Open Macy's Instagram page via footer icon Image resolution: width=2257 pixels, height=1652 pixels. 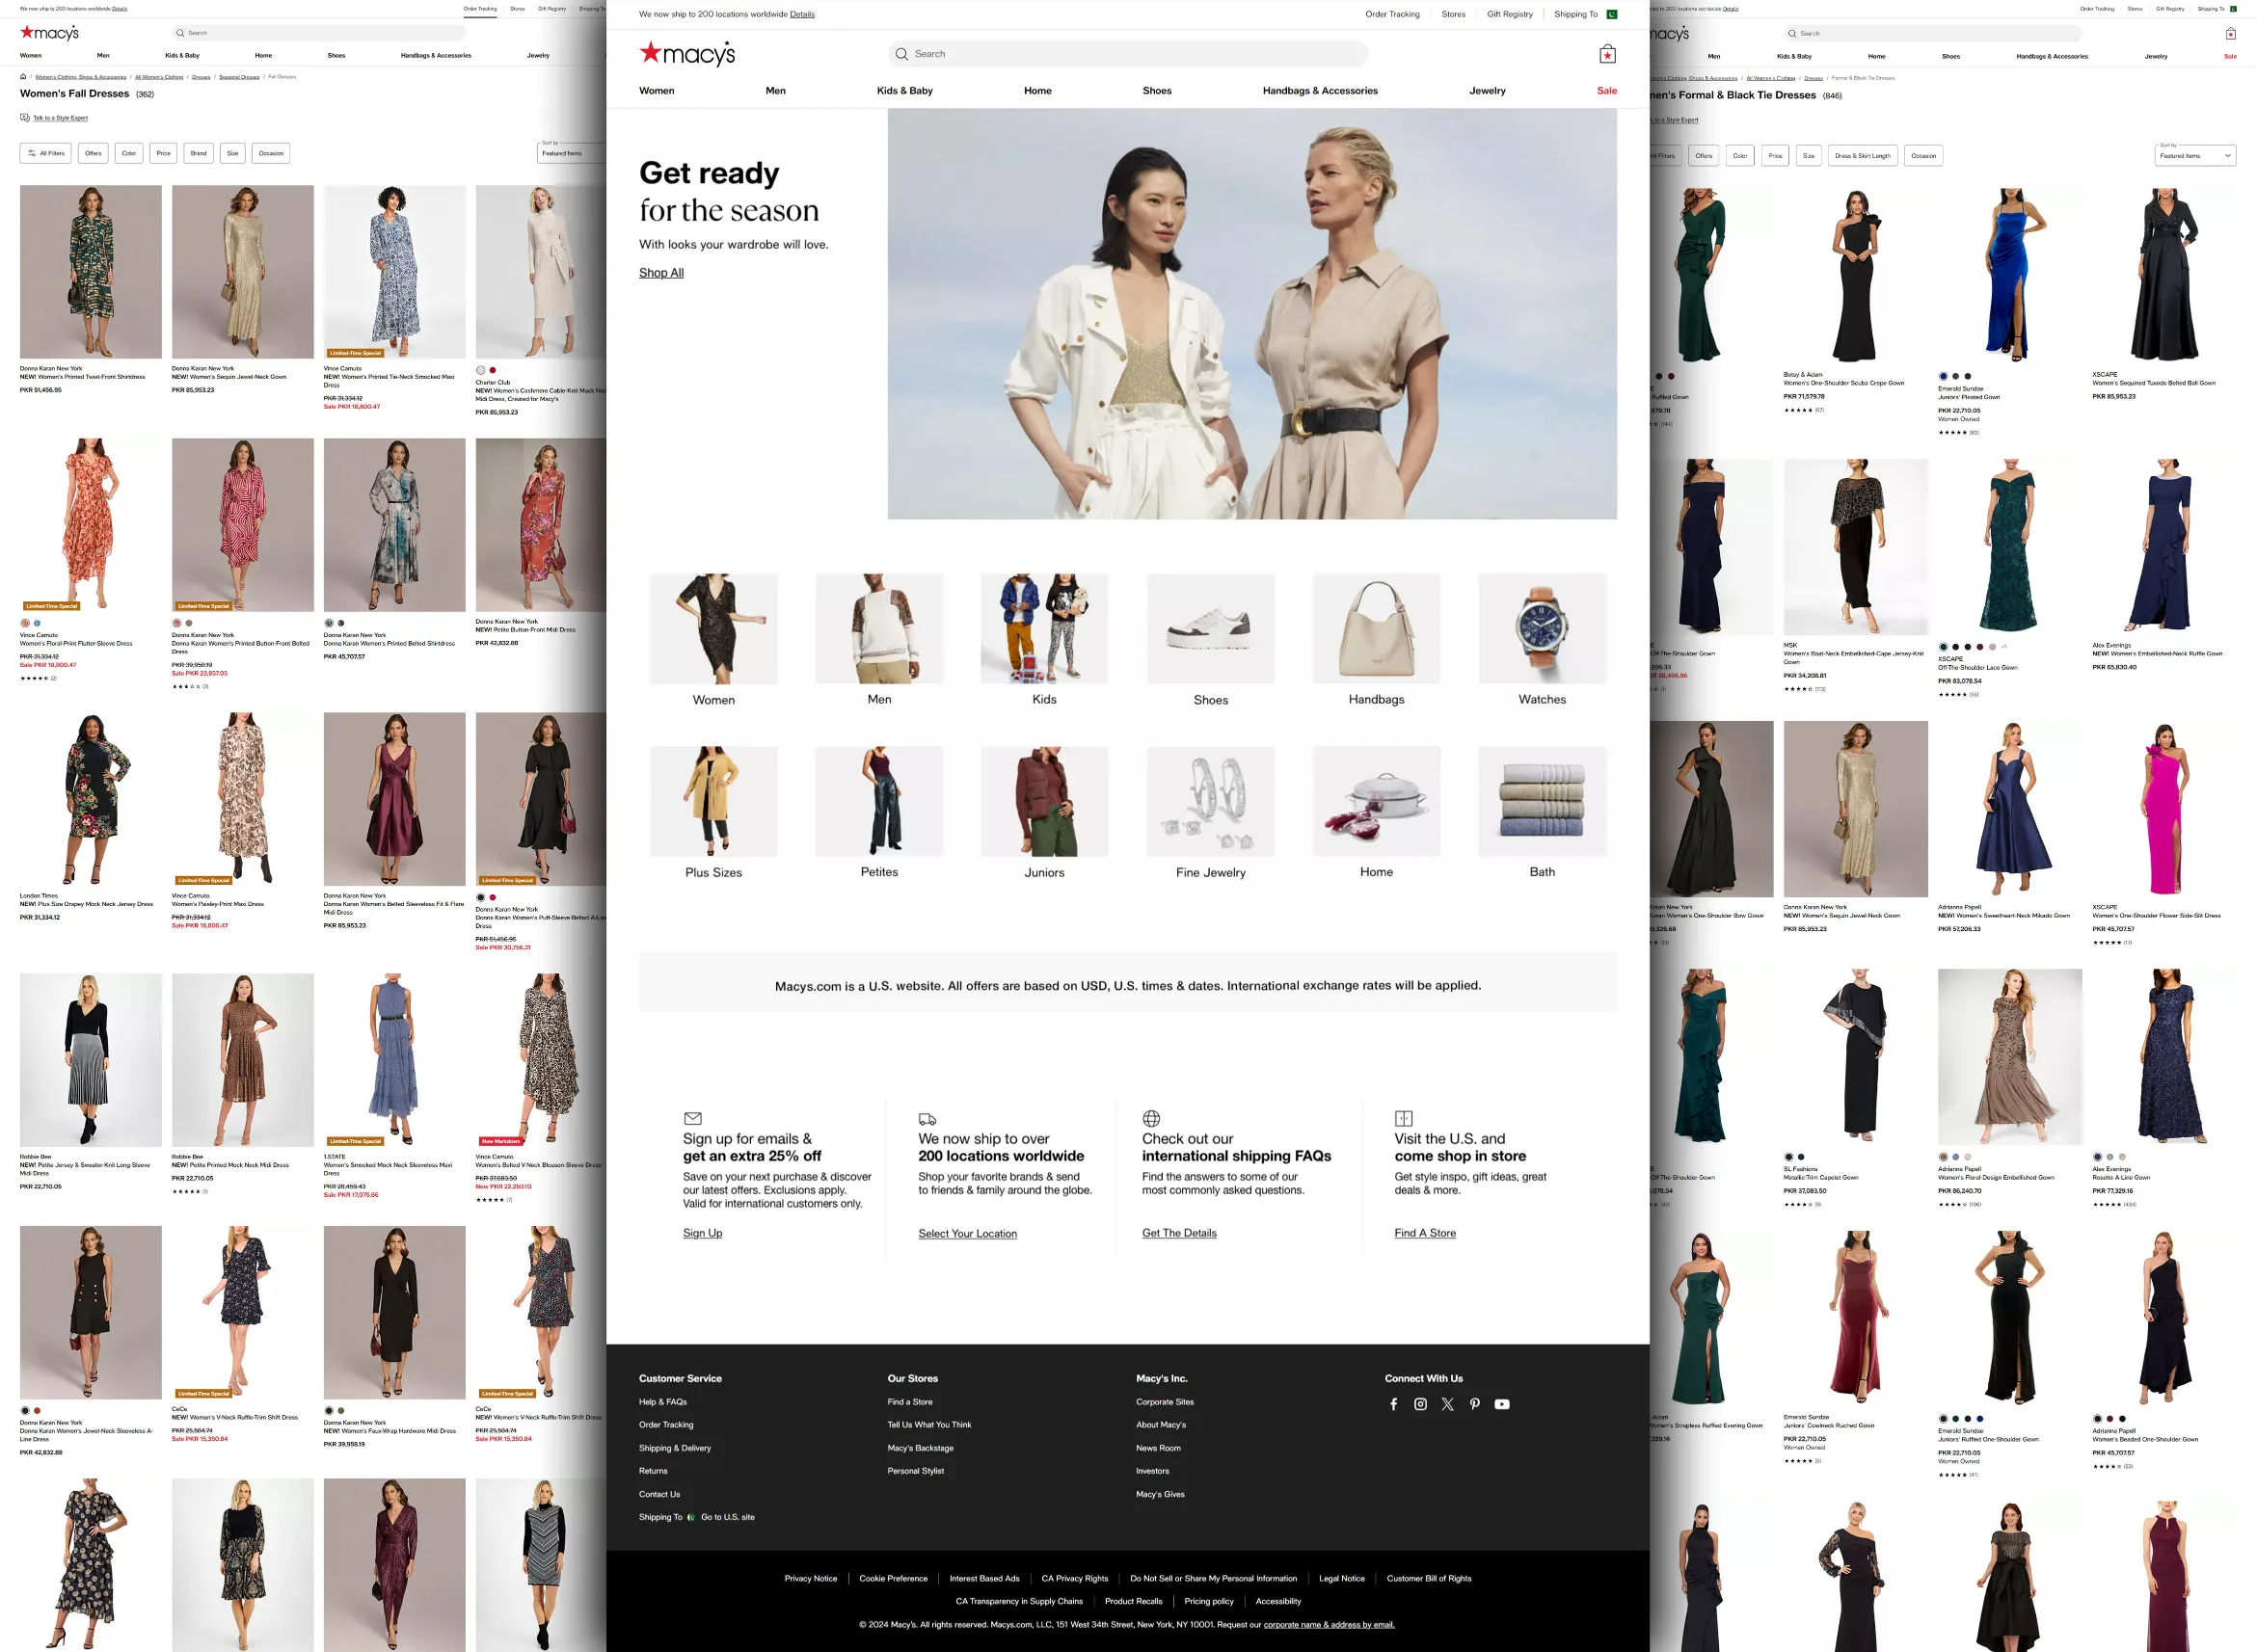[1420, 1404]
